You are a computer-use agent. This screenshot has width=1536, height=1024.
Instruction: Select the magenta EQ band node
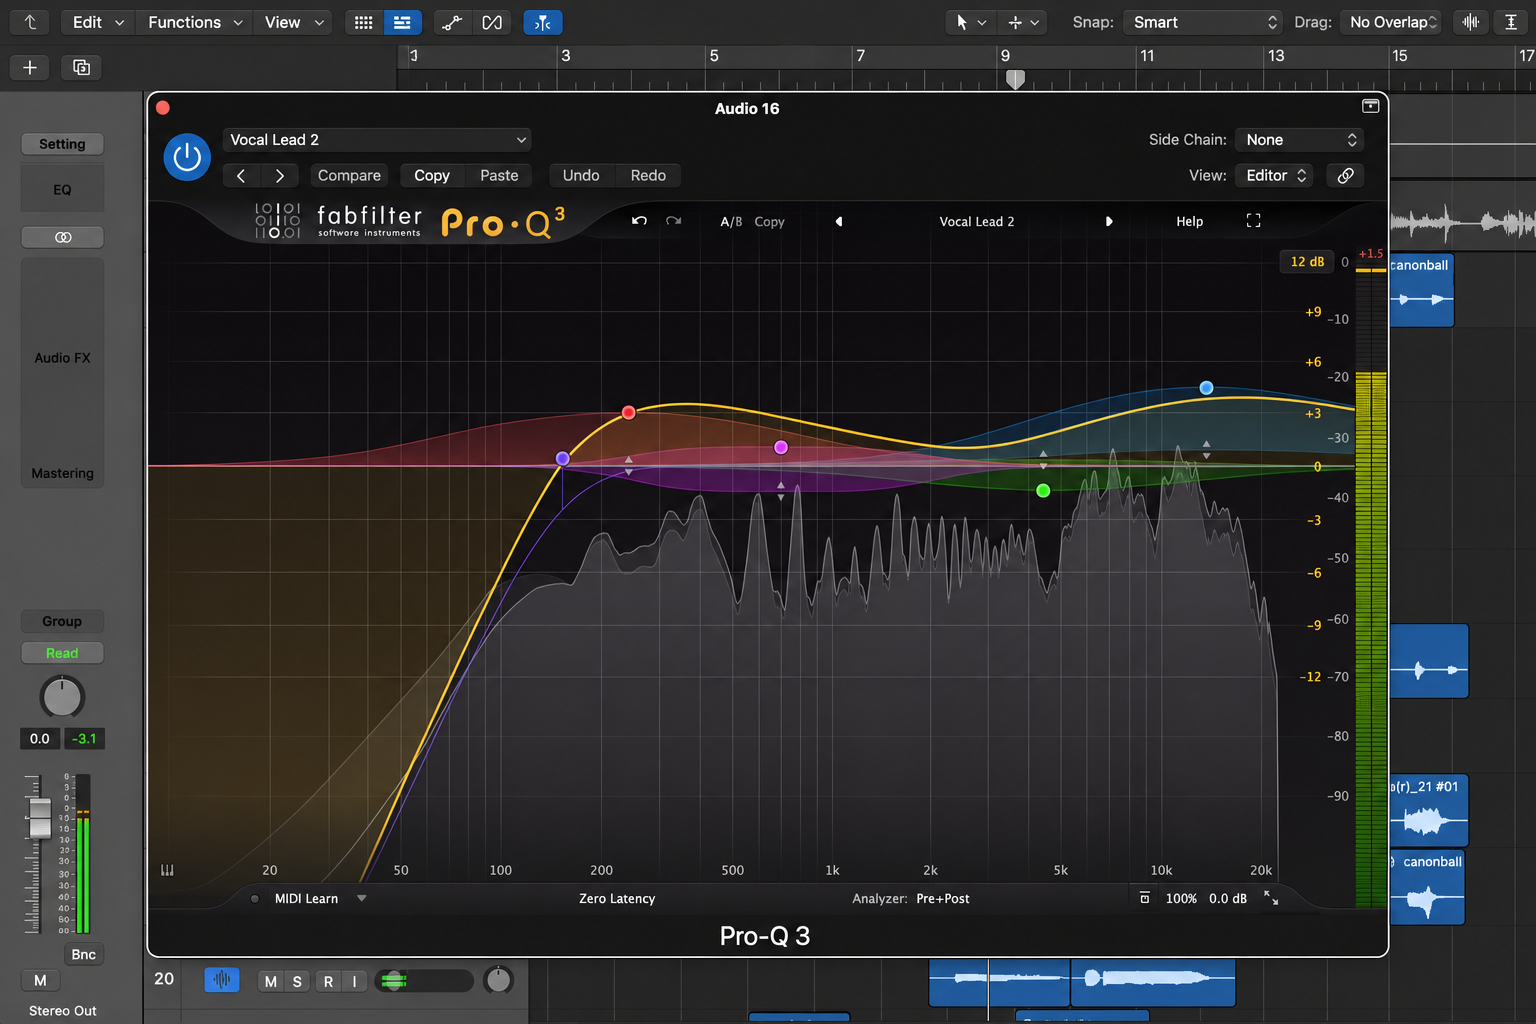click(x=781, y=447)
